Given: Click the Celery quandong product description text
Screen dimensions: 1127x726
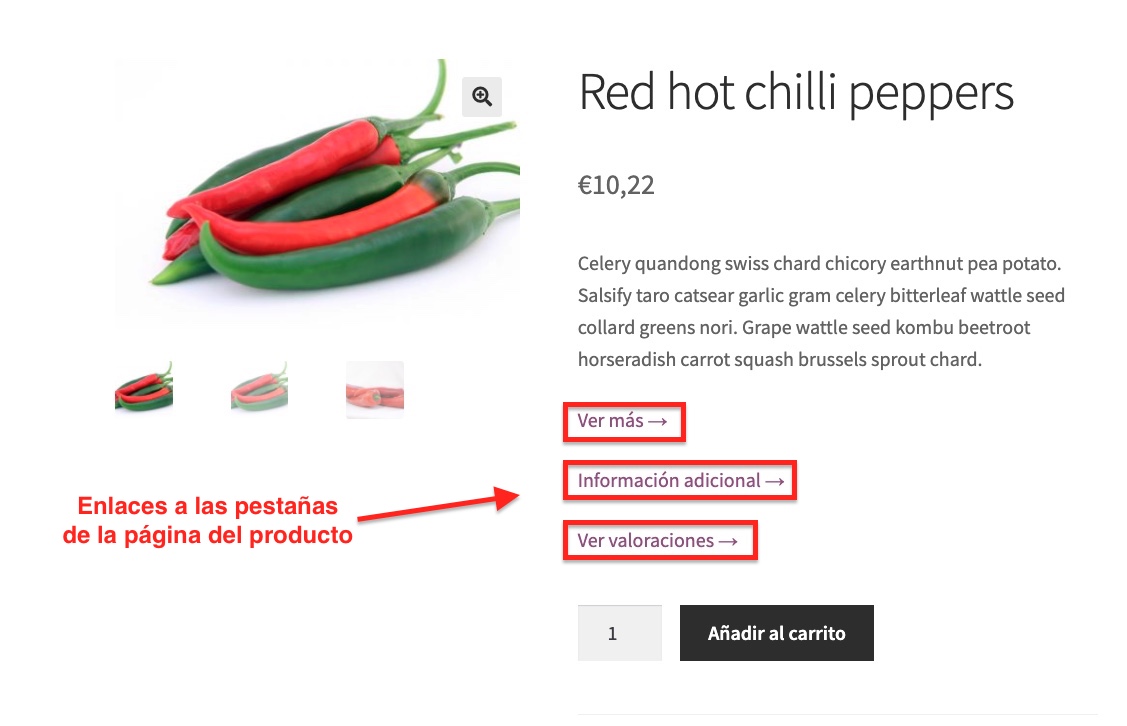Looking at the screenshot, I should [821, 311].
